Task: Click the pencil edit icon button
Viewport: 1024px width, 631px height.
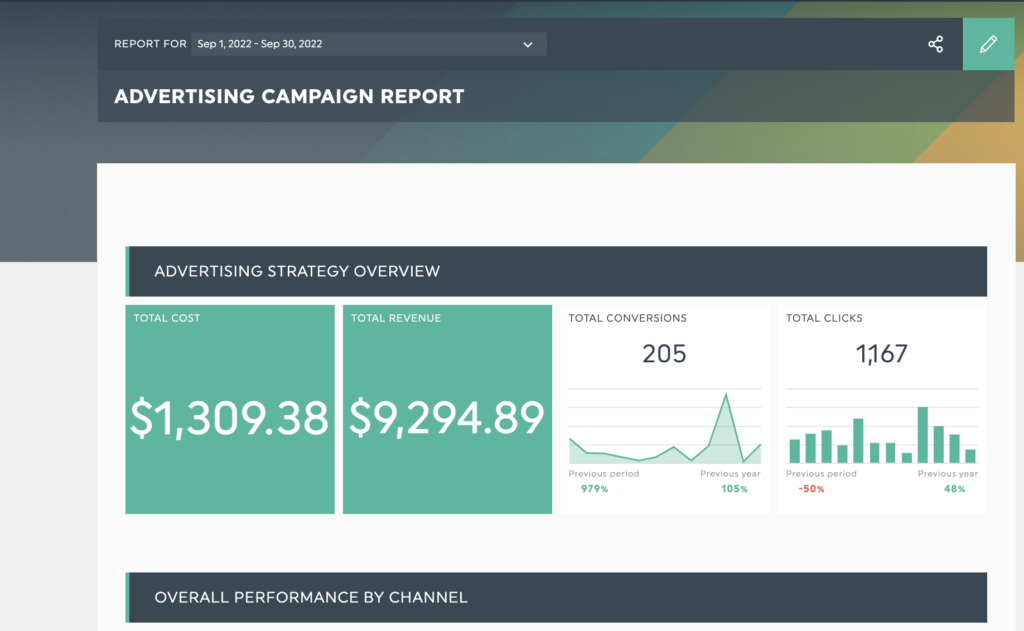Action: (x=988, y=44)
